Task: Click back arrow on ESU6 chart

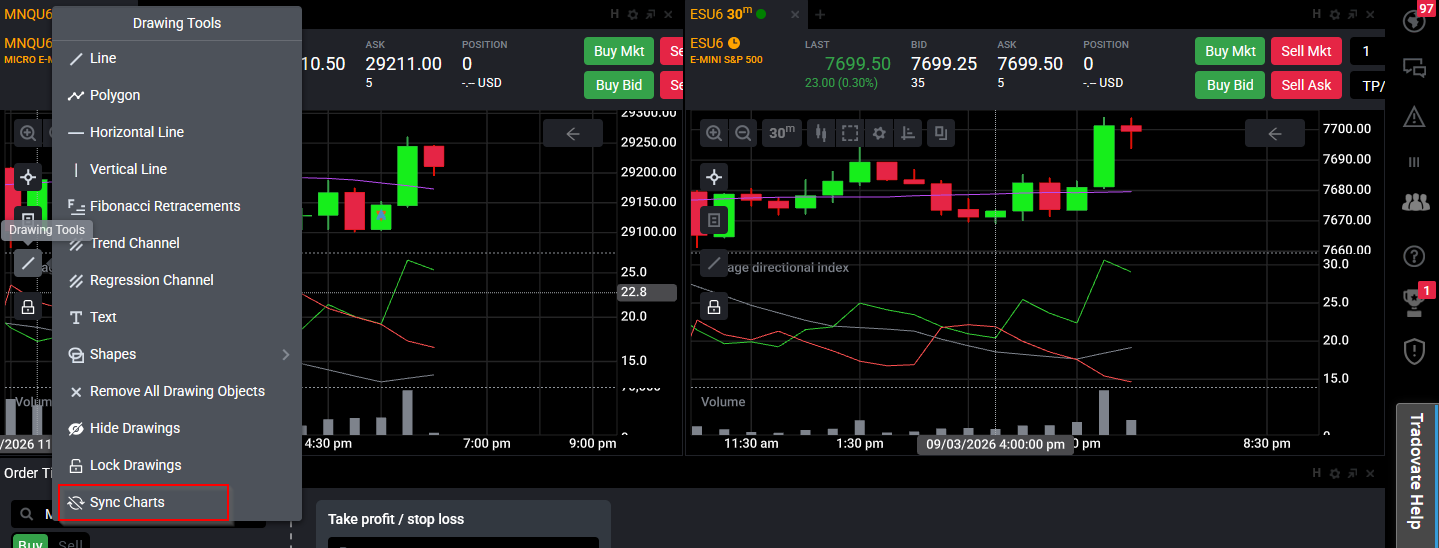Action: [1275, 133]
